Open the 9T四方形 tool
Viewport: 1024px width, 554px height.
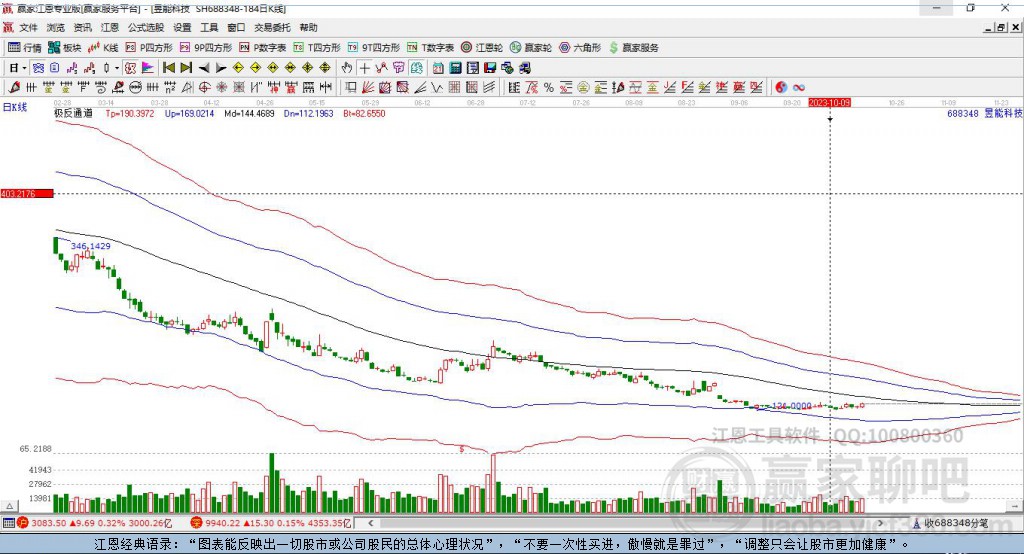coord(374,48)
